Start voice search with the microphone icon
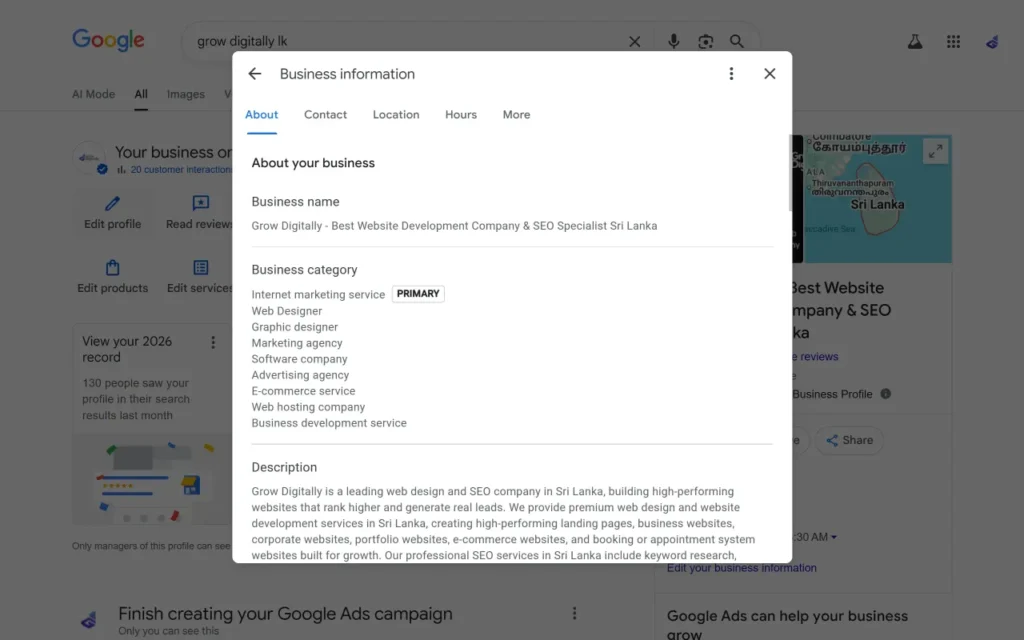 click(673, 41)
